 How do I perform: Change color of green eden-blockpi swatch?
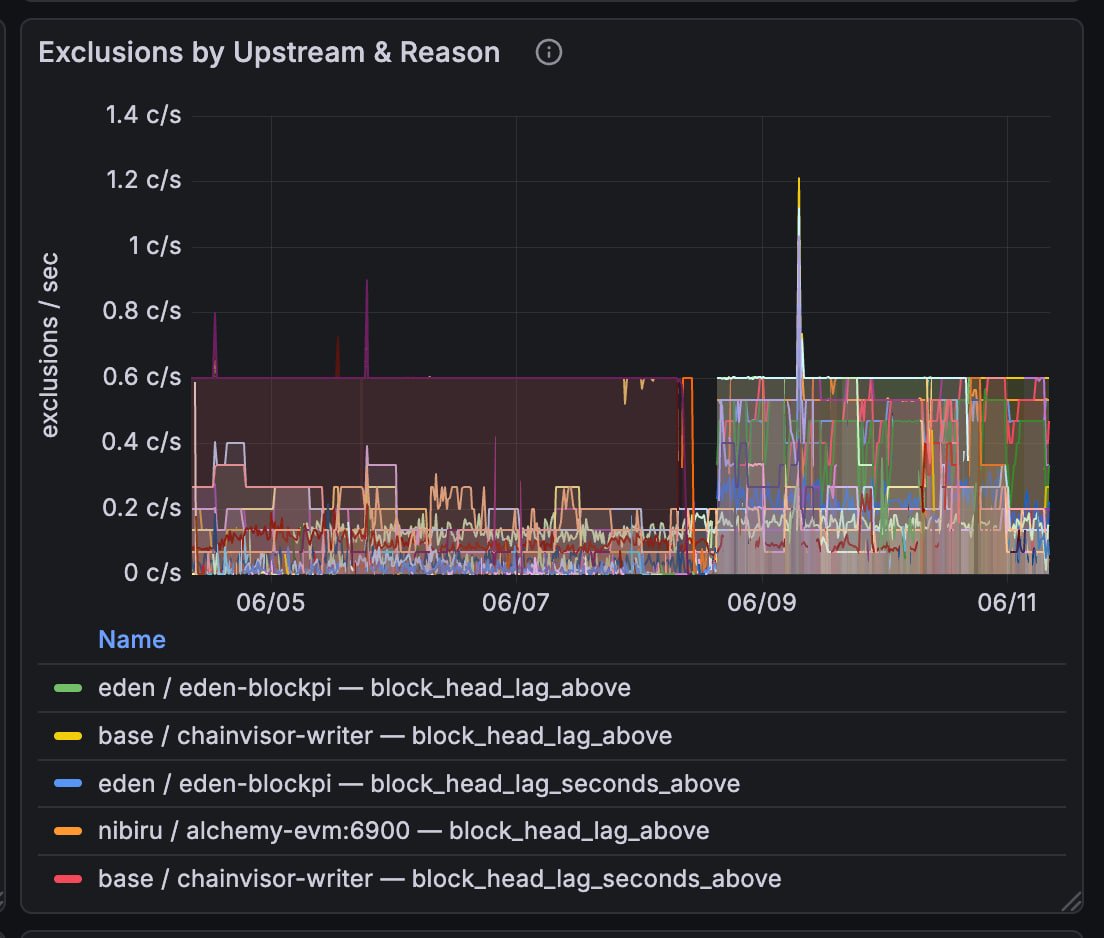[68, 688]
